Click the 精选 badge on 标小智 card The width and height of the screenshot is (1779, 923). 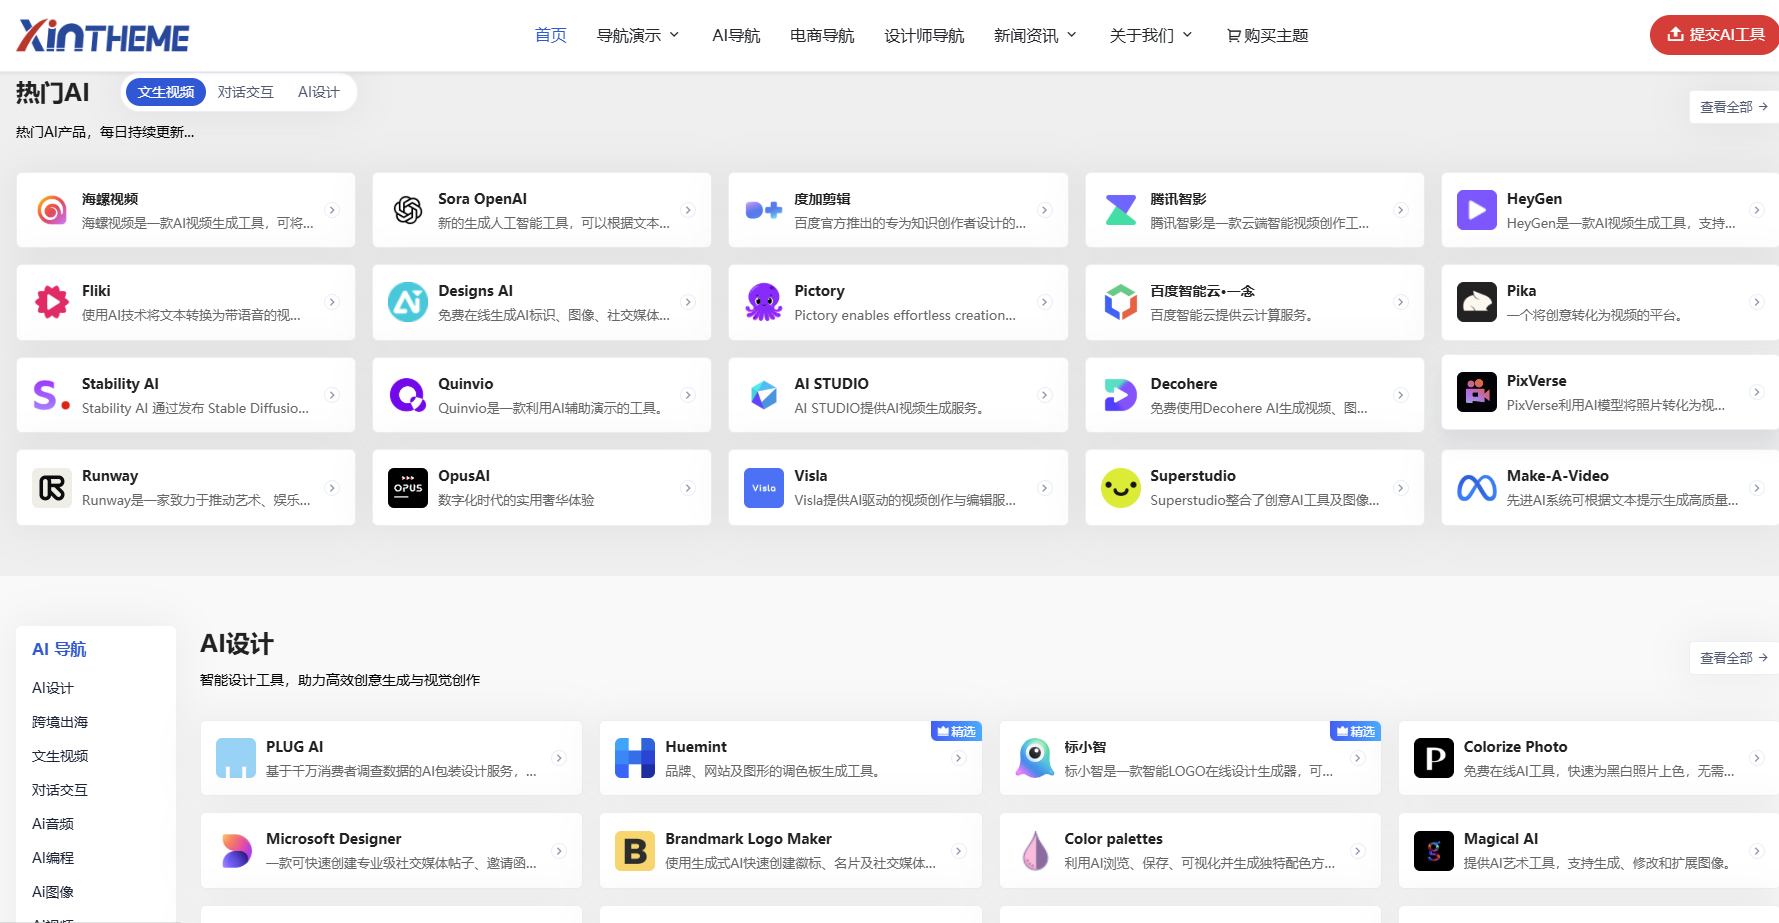point(1355,731)
